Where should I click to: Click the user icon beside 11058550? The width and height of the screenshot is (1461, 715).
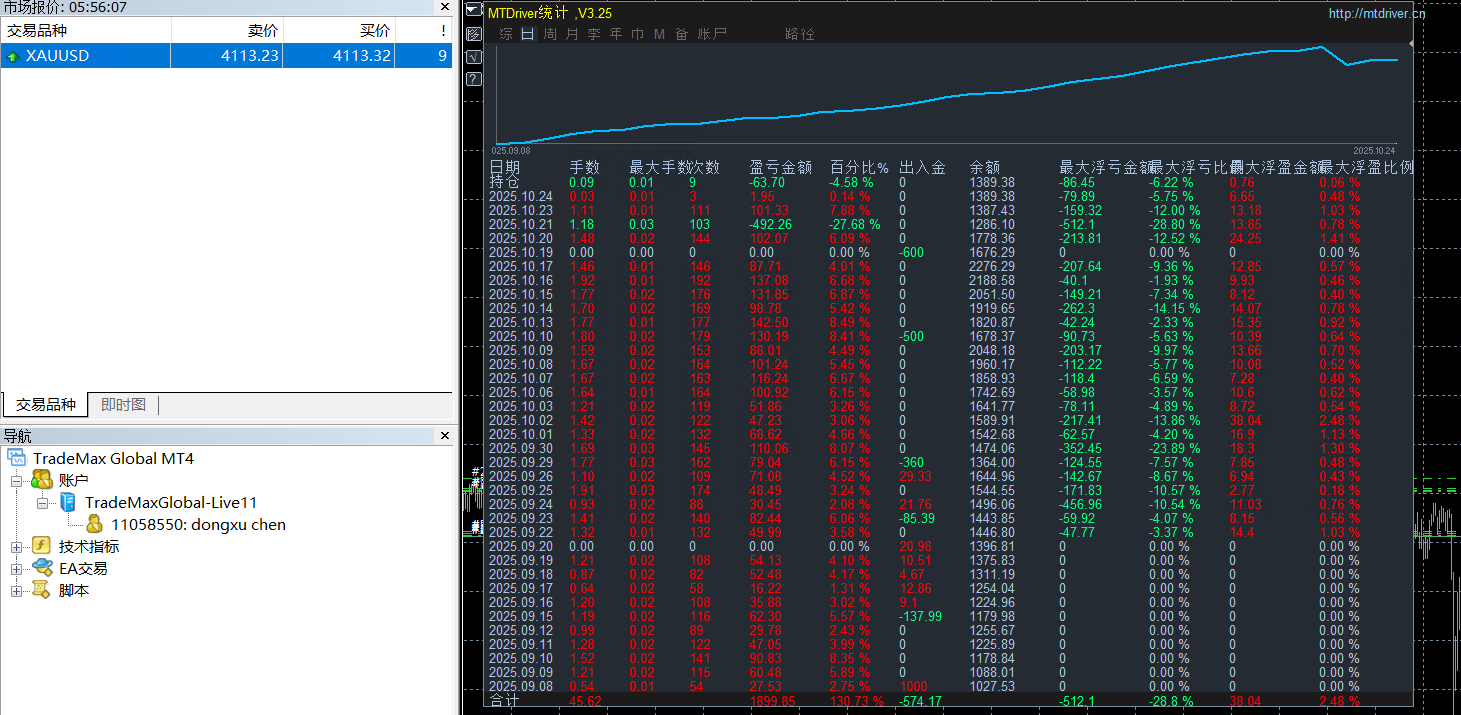pos(94,524)
